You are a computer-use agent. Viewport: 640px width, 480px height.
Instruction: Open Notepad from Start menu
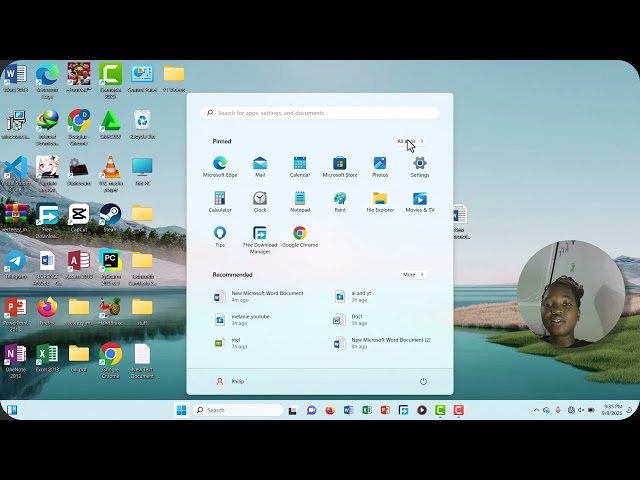300,202
